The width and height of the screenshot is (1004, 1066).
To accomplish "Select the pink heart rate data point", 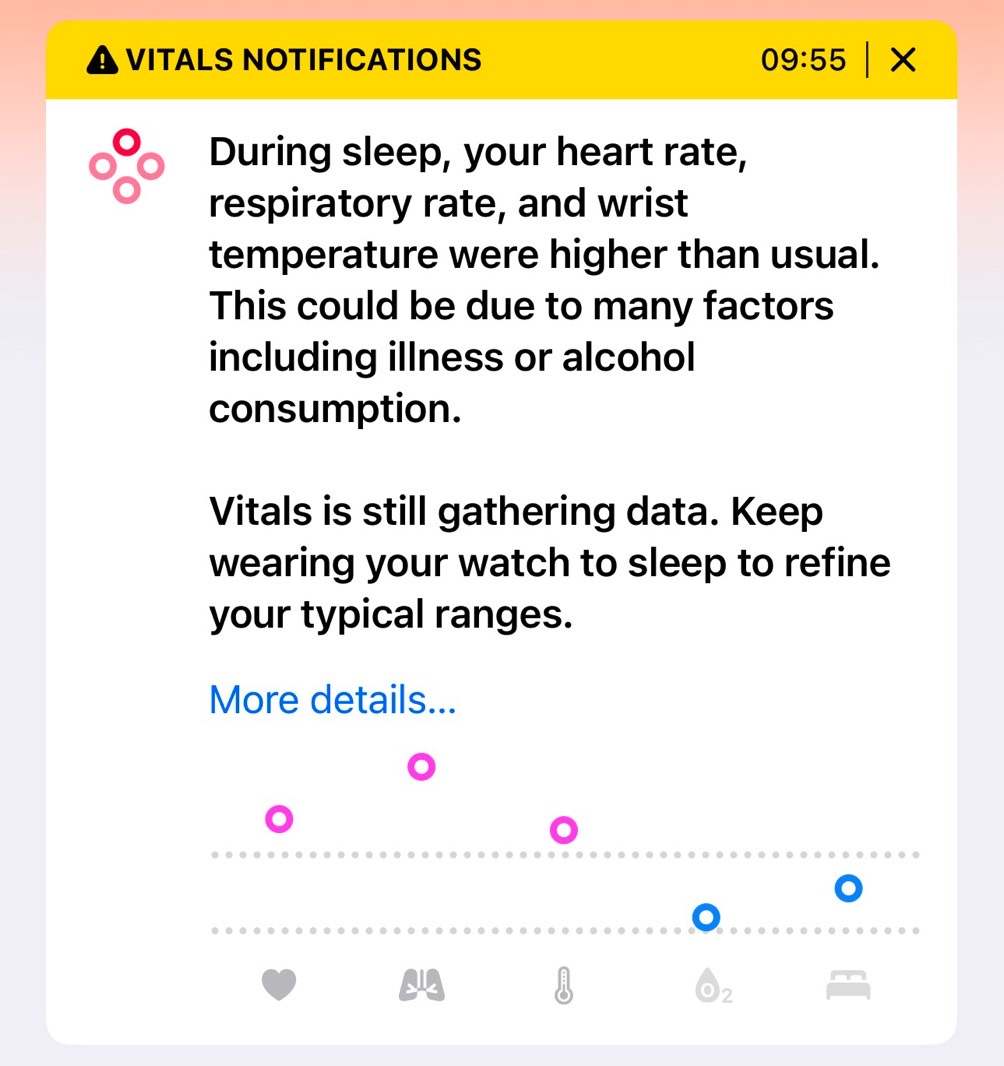I will point(279,819).
